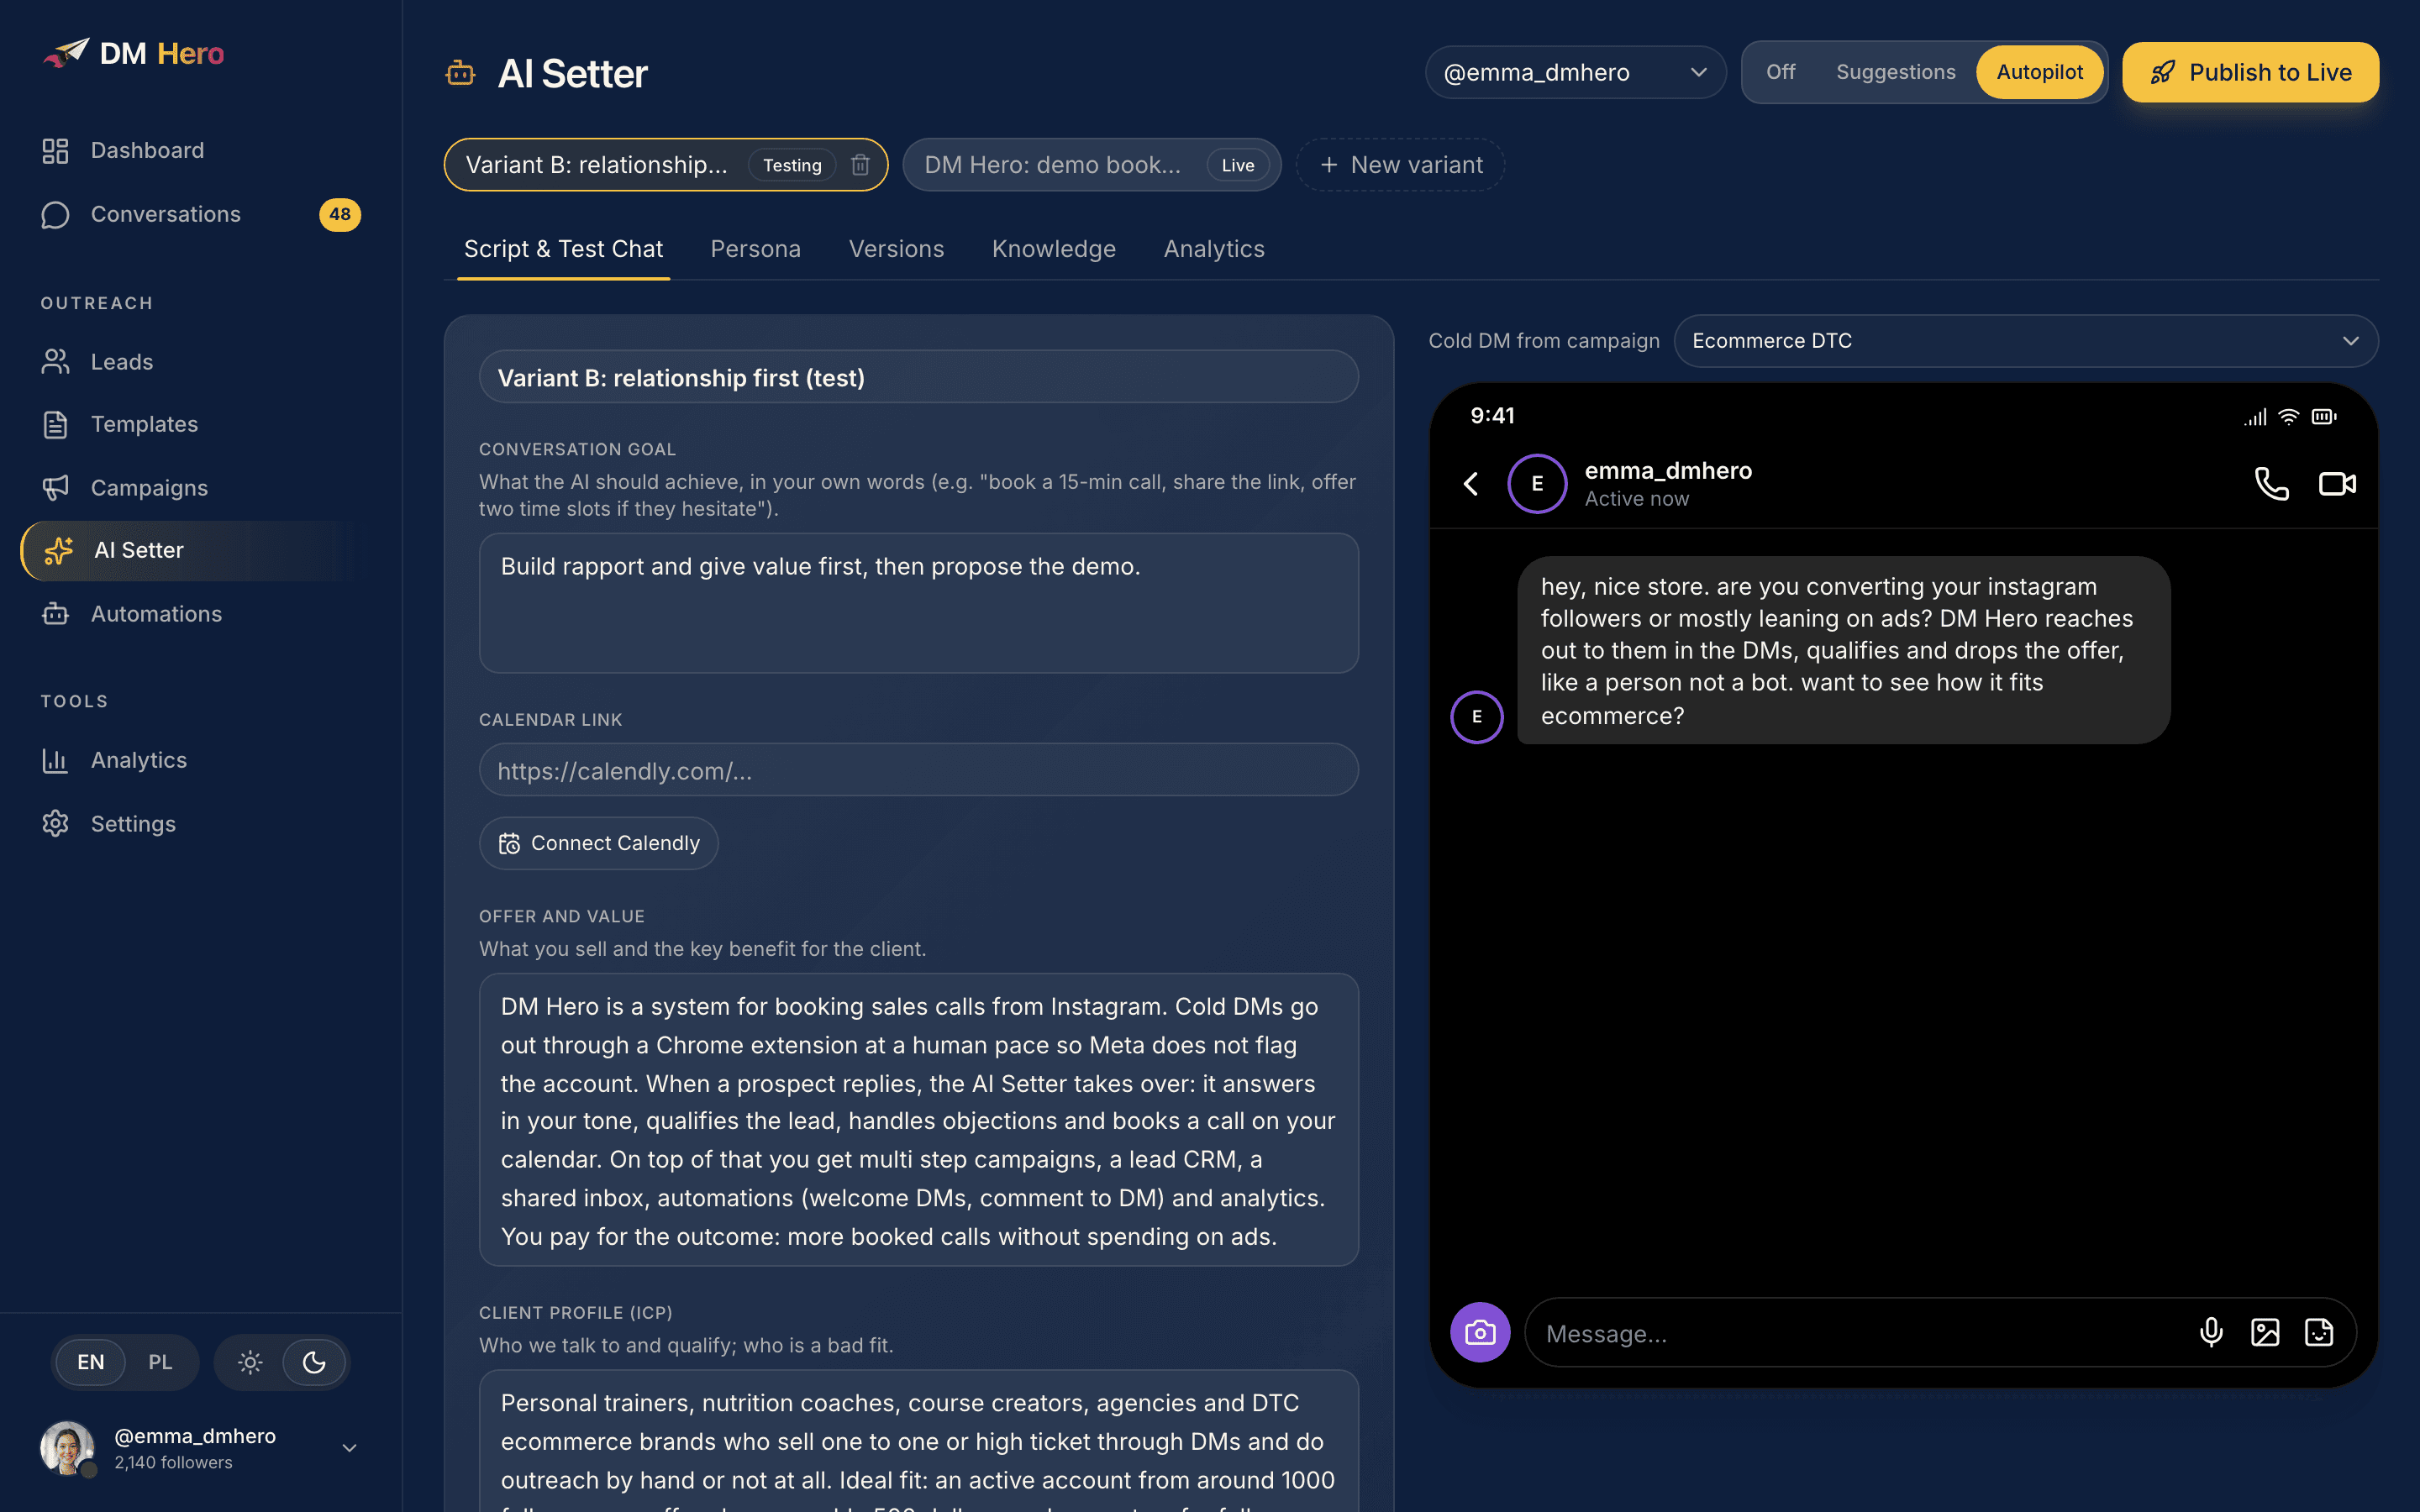Switch to the Knowledge tab
2420x1512 pixels.
(1053, 249)
